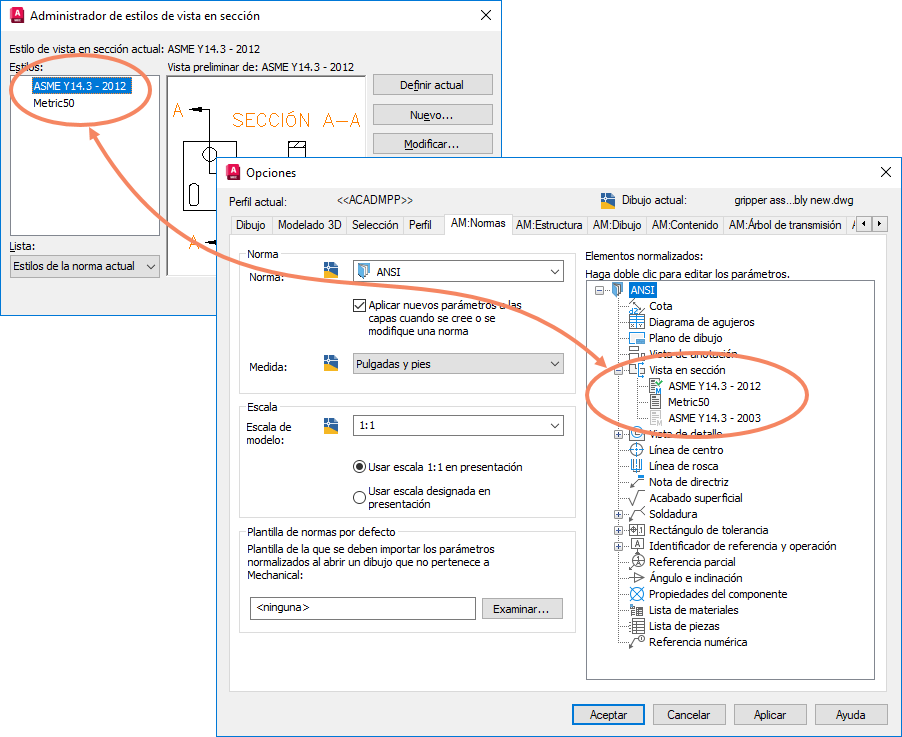Switch to the AM:Contenido tab
The width and height of the screenshot is (902, 737).
coord(685,225)
